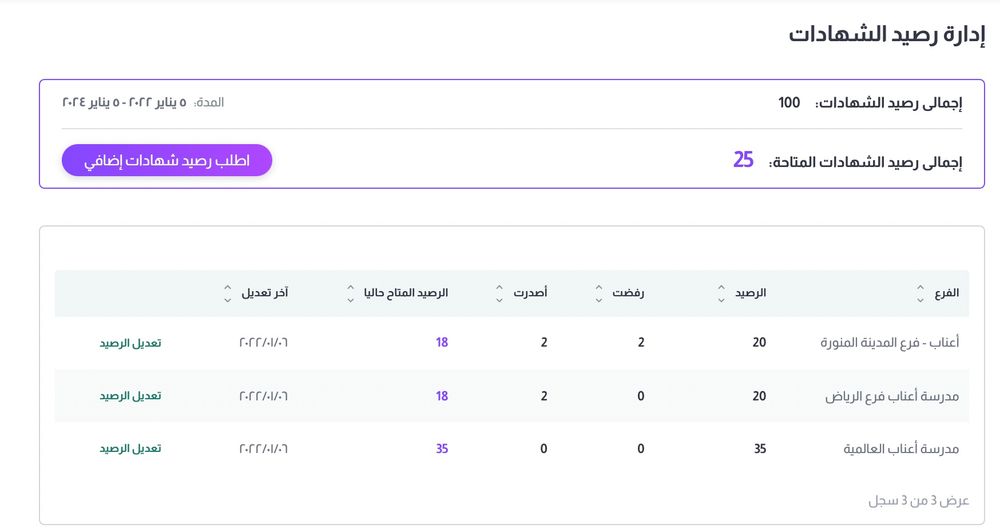The image size is (1000, 532).
Task: Click available balance 18 in المدينة المنورة row
Action: coord(442,343)
